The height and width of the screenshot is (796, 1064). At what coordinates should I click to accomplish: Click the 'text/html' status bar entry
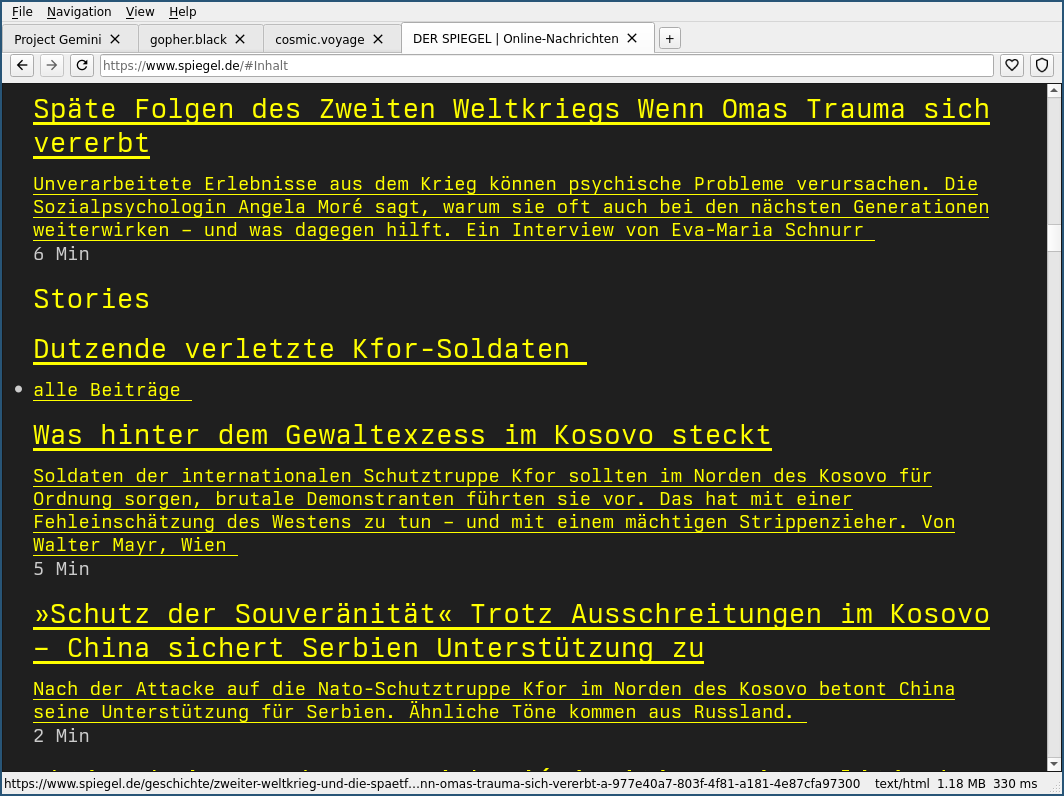click(x=901, y=784)
